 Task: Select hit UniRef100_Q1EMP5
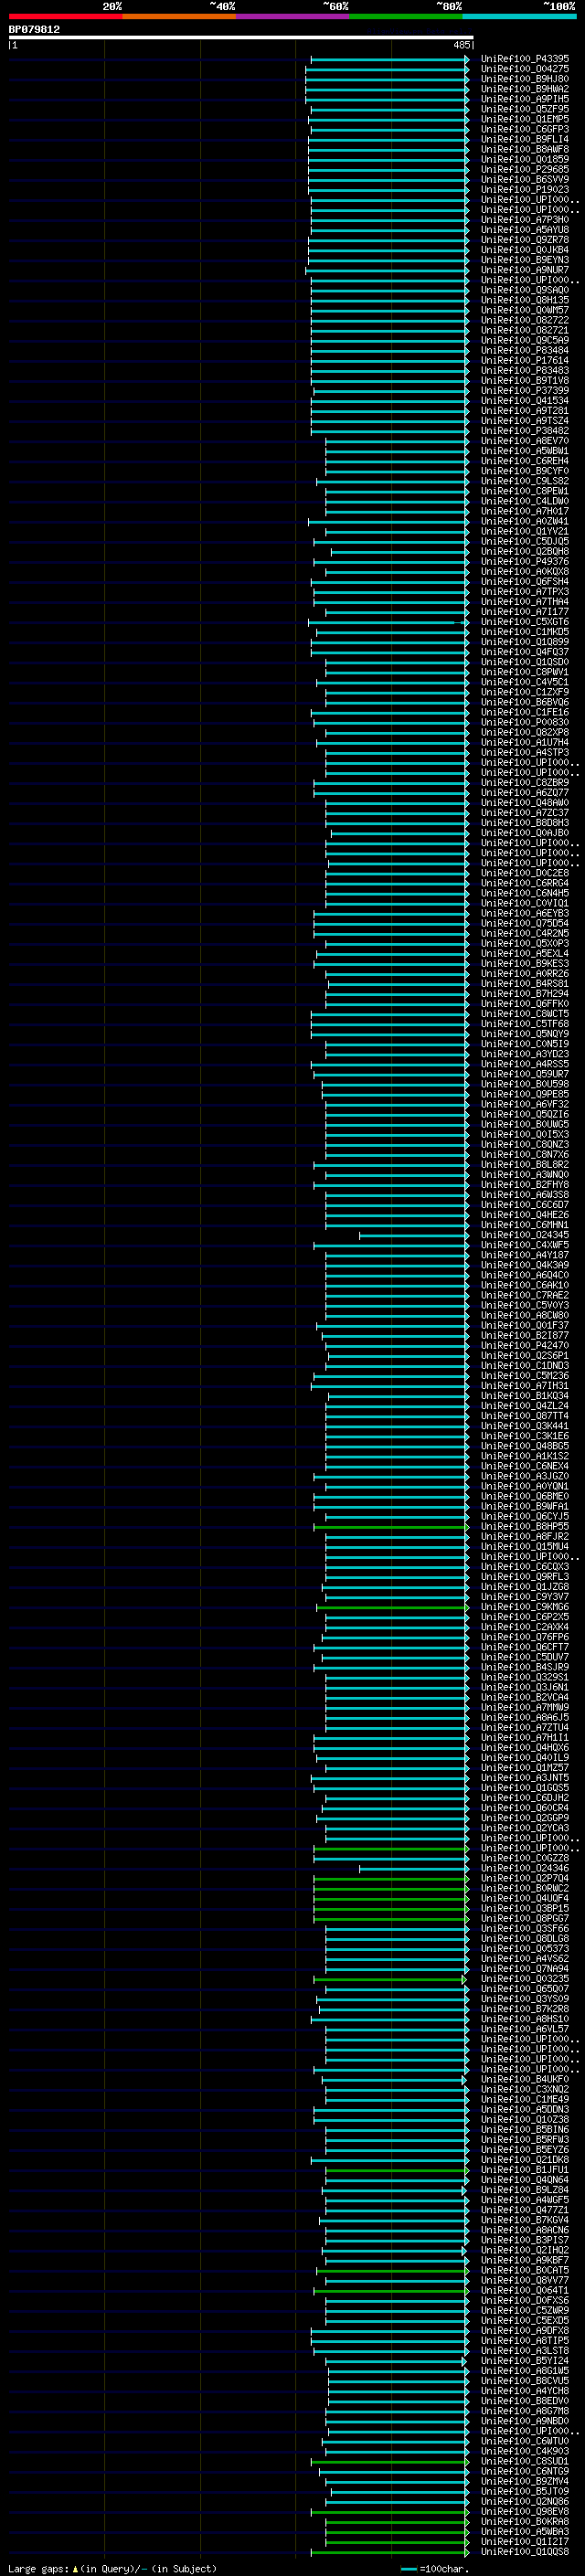(x=525, y=119)
